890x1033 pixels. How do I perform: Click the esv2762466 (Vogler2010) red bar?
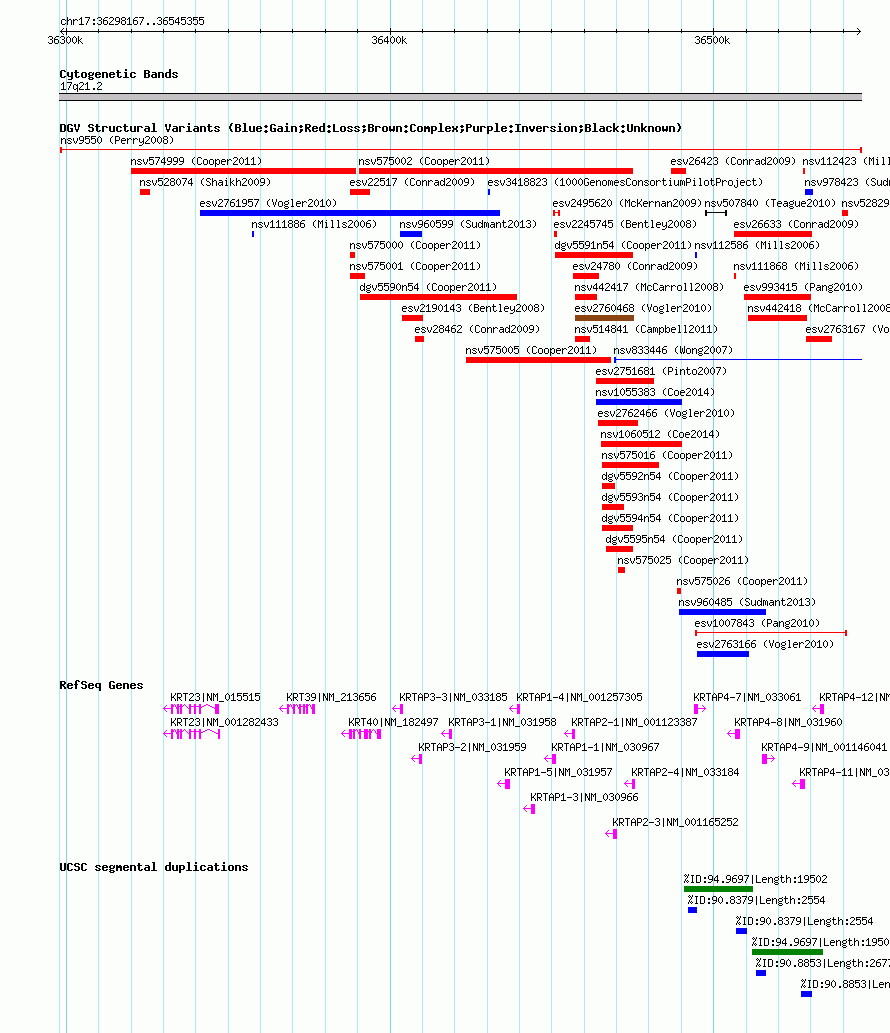tap(618, 424)
